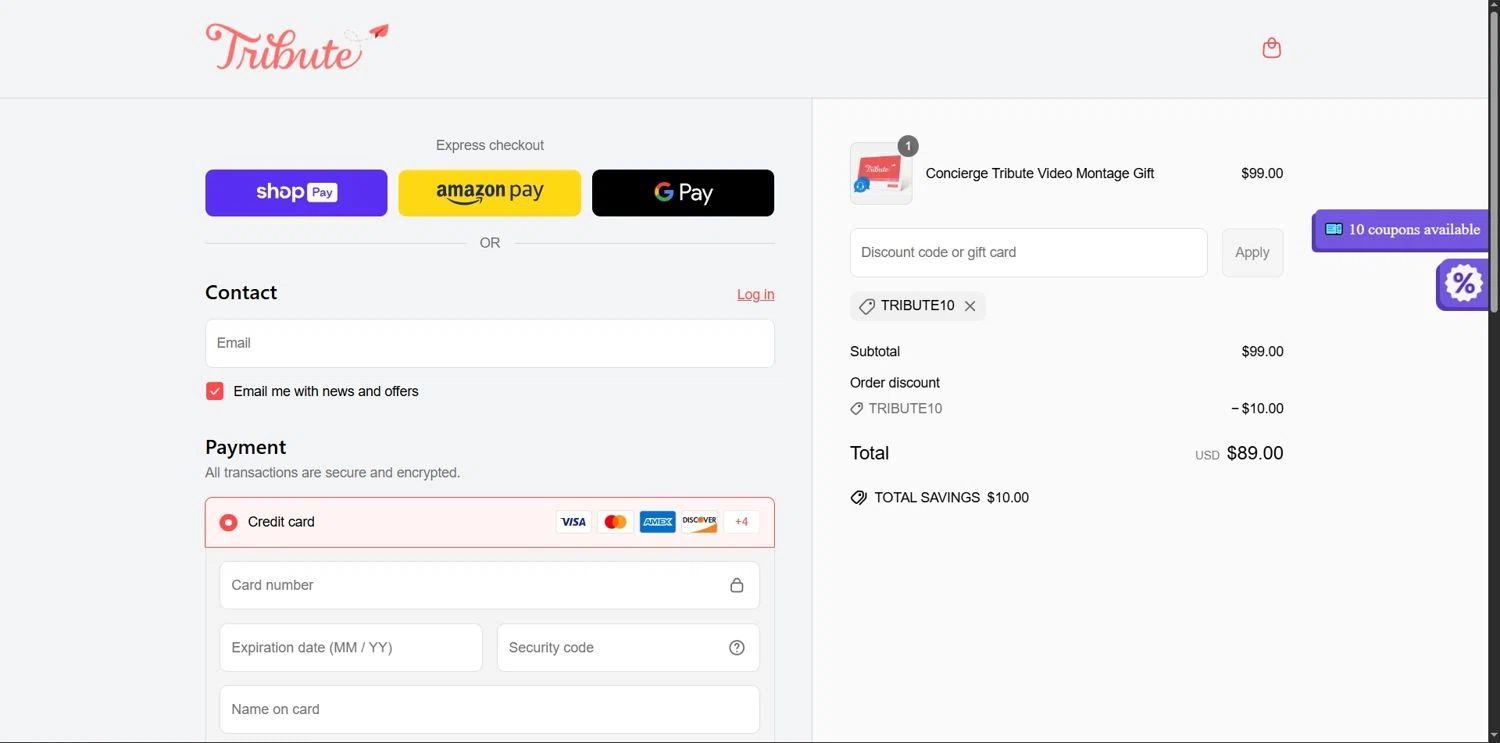The width and height of the screenshot is (1500, 743).
Task: Click the Mastercard icon
Action: (615, 522)
